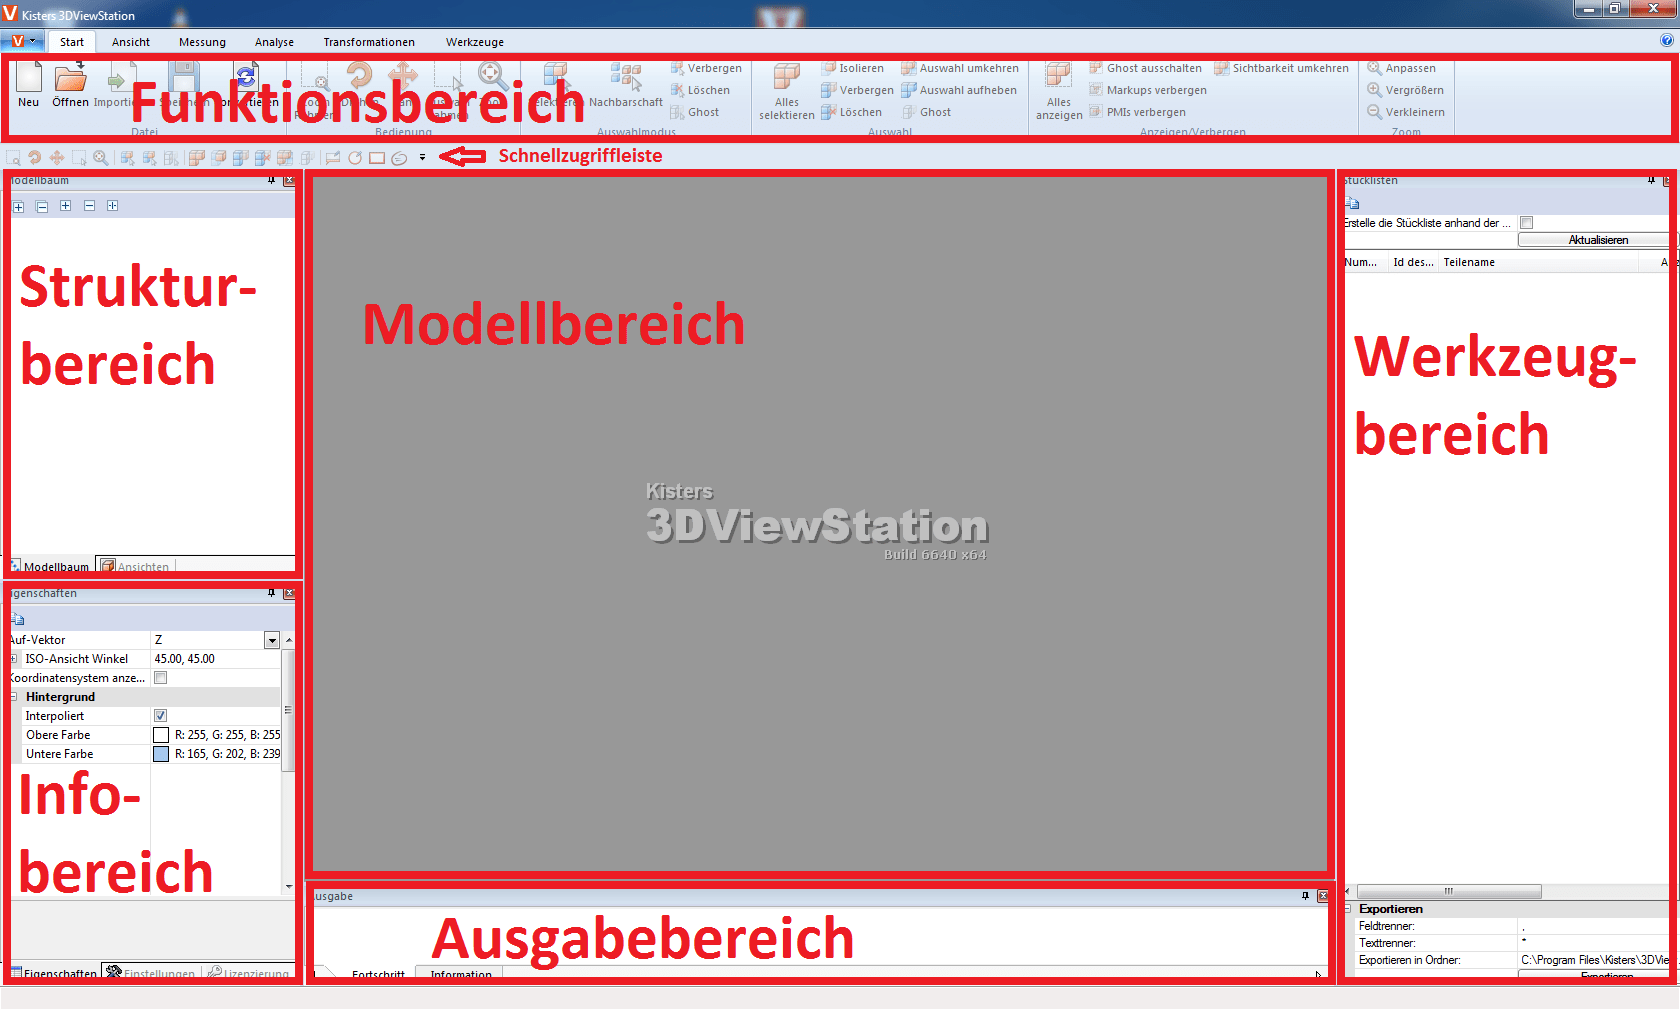Click the Stücklisten horizontal scrollbar thumb
Viewport: 1680px width, 1010px height.
click(1448, 891)
